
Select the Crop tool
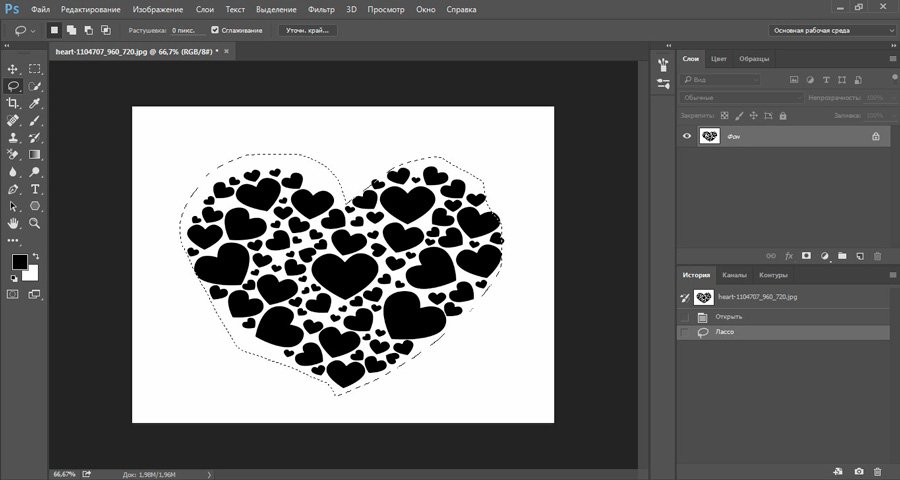(x=14, y=103)
